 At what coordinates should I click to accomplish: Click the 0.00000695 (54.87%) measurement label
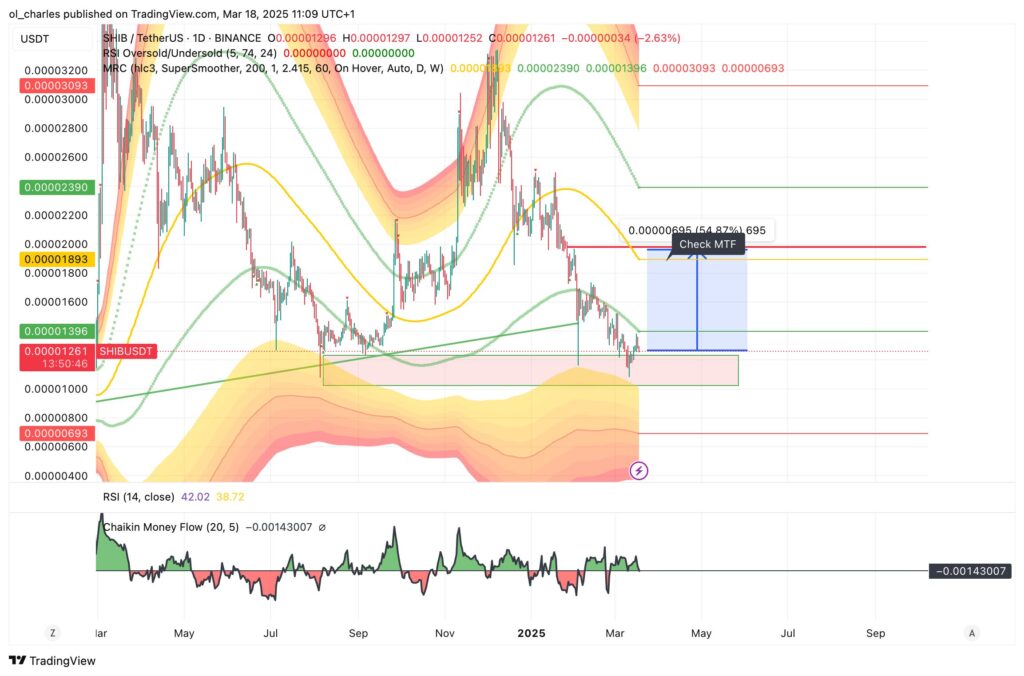(x=697, y=230)
